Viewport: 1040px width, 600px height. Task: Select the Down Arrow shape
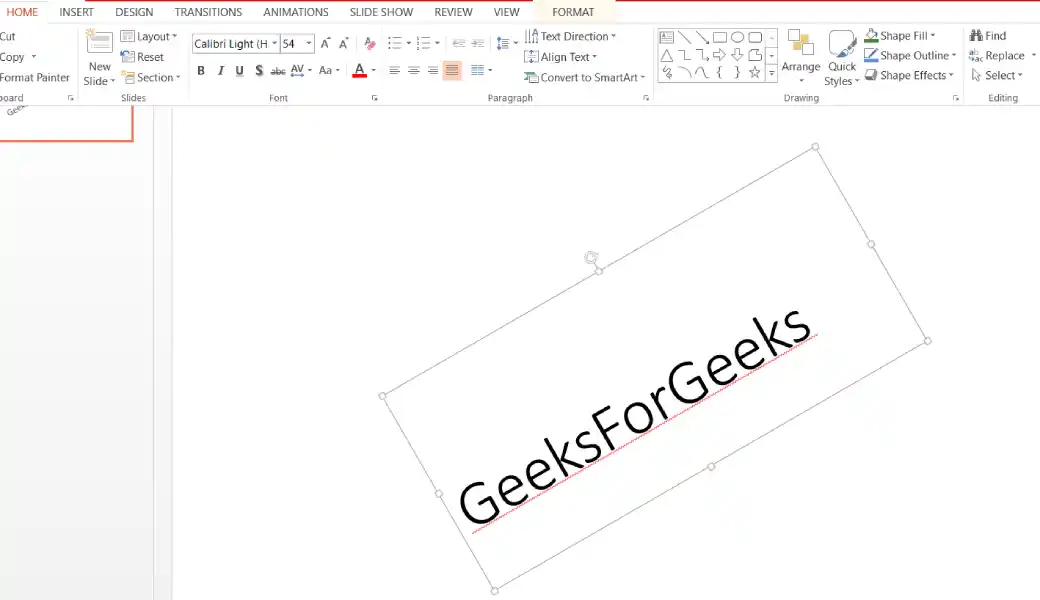pyautogui.click(x=737, y=55)
